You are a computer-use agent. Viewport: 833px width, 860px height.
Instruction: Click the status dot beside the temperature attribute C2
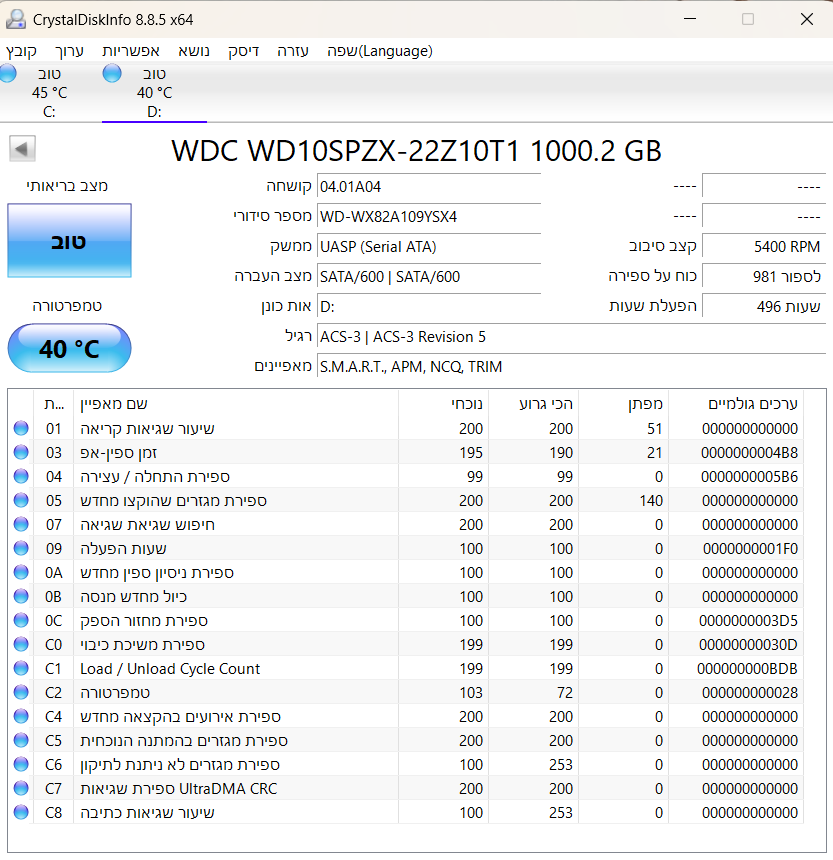click(x=22, y=692)
